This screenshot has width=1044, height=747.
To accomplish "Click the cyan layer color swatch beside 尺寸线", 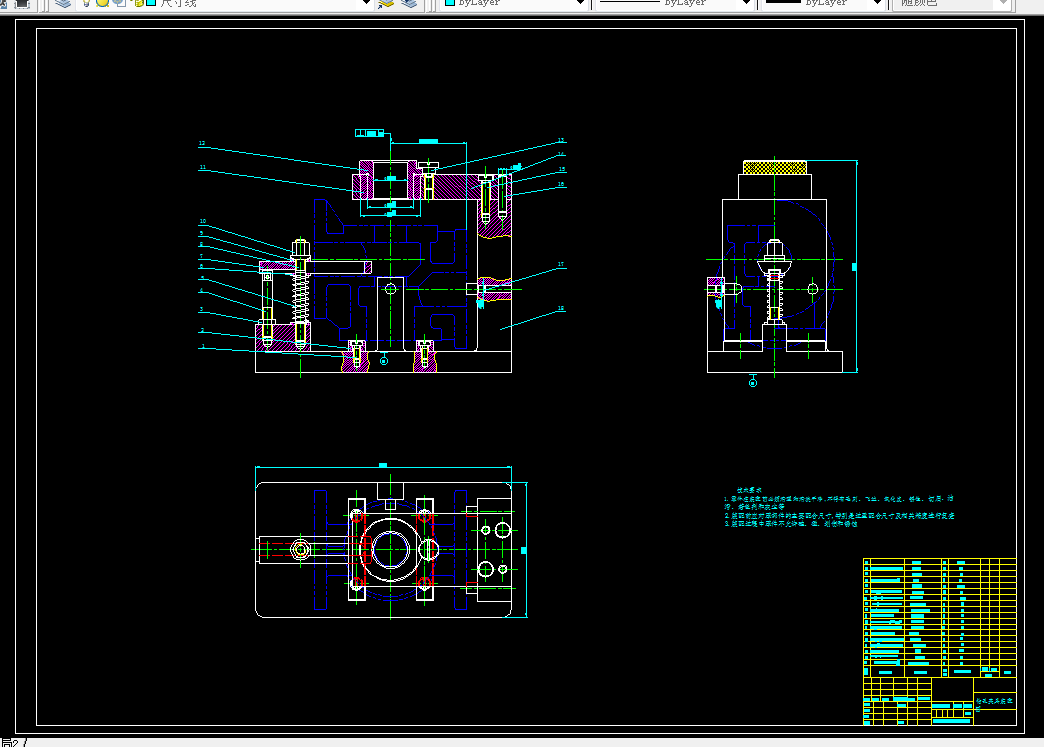I will (151, 3).
